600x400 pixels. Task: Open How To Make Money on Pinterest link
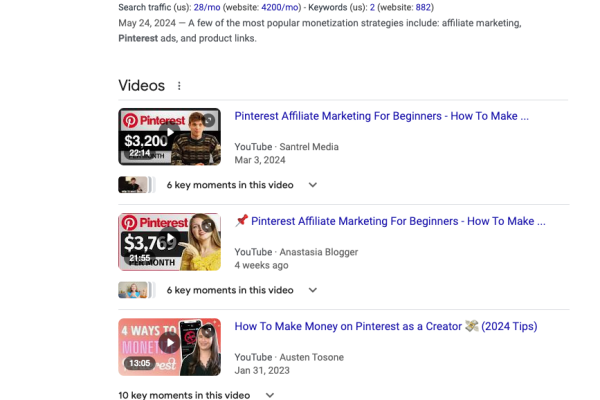click(x=386, y=326)
